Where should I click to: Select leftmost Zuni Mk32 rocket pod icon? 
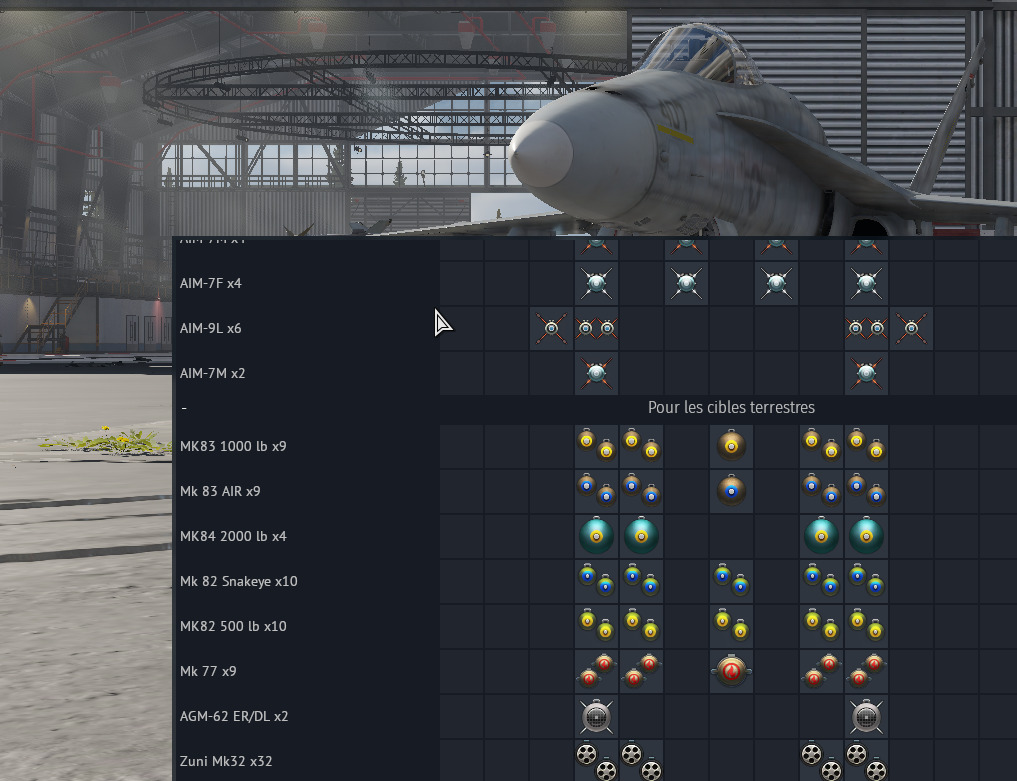[597, 761]
